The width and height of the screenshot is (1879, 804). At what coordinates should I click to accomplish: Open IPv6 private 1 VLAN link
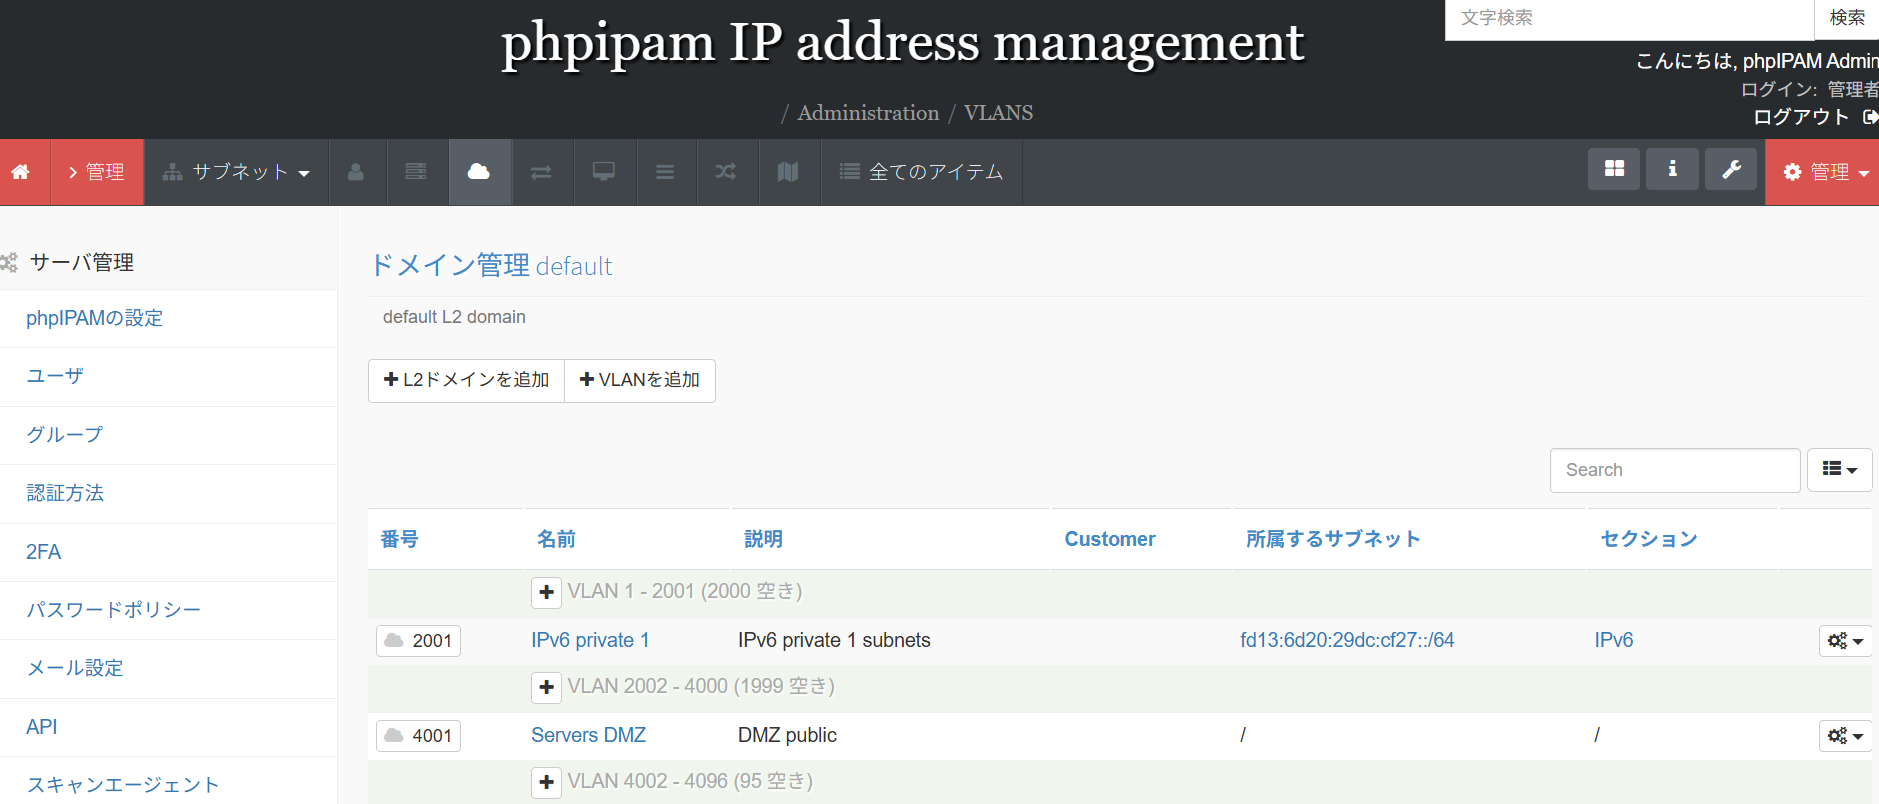pyautogui.click(x=590, y=640)
